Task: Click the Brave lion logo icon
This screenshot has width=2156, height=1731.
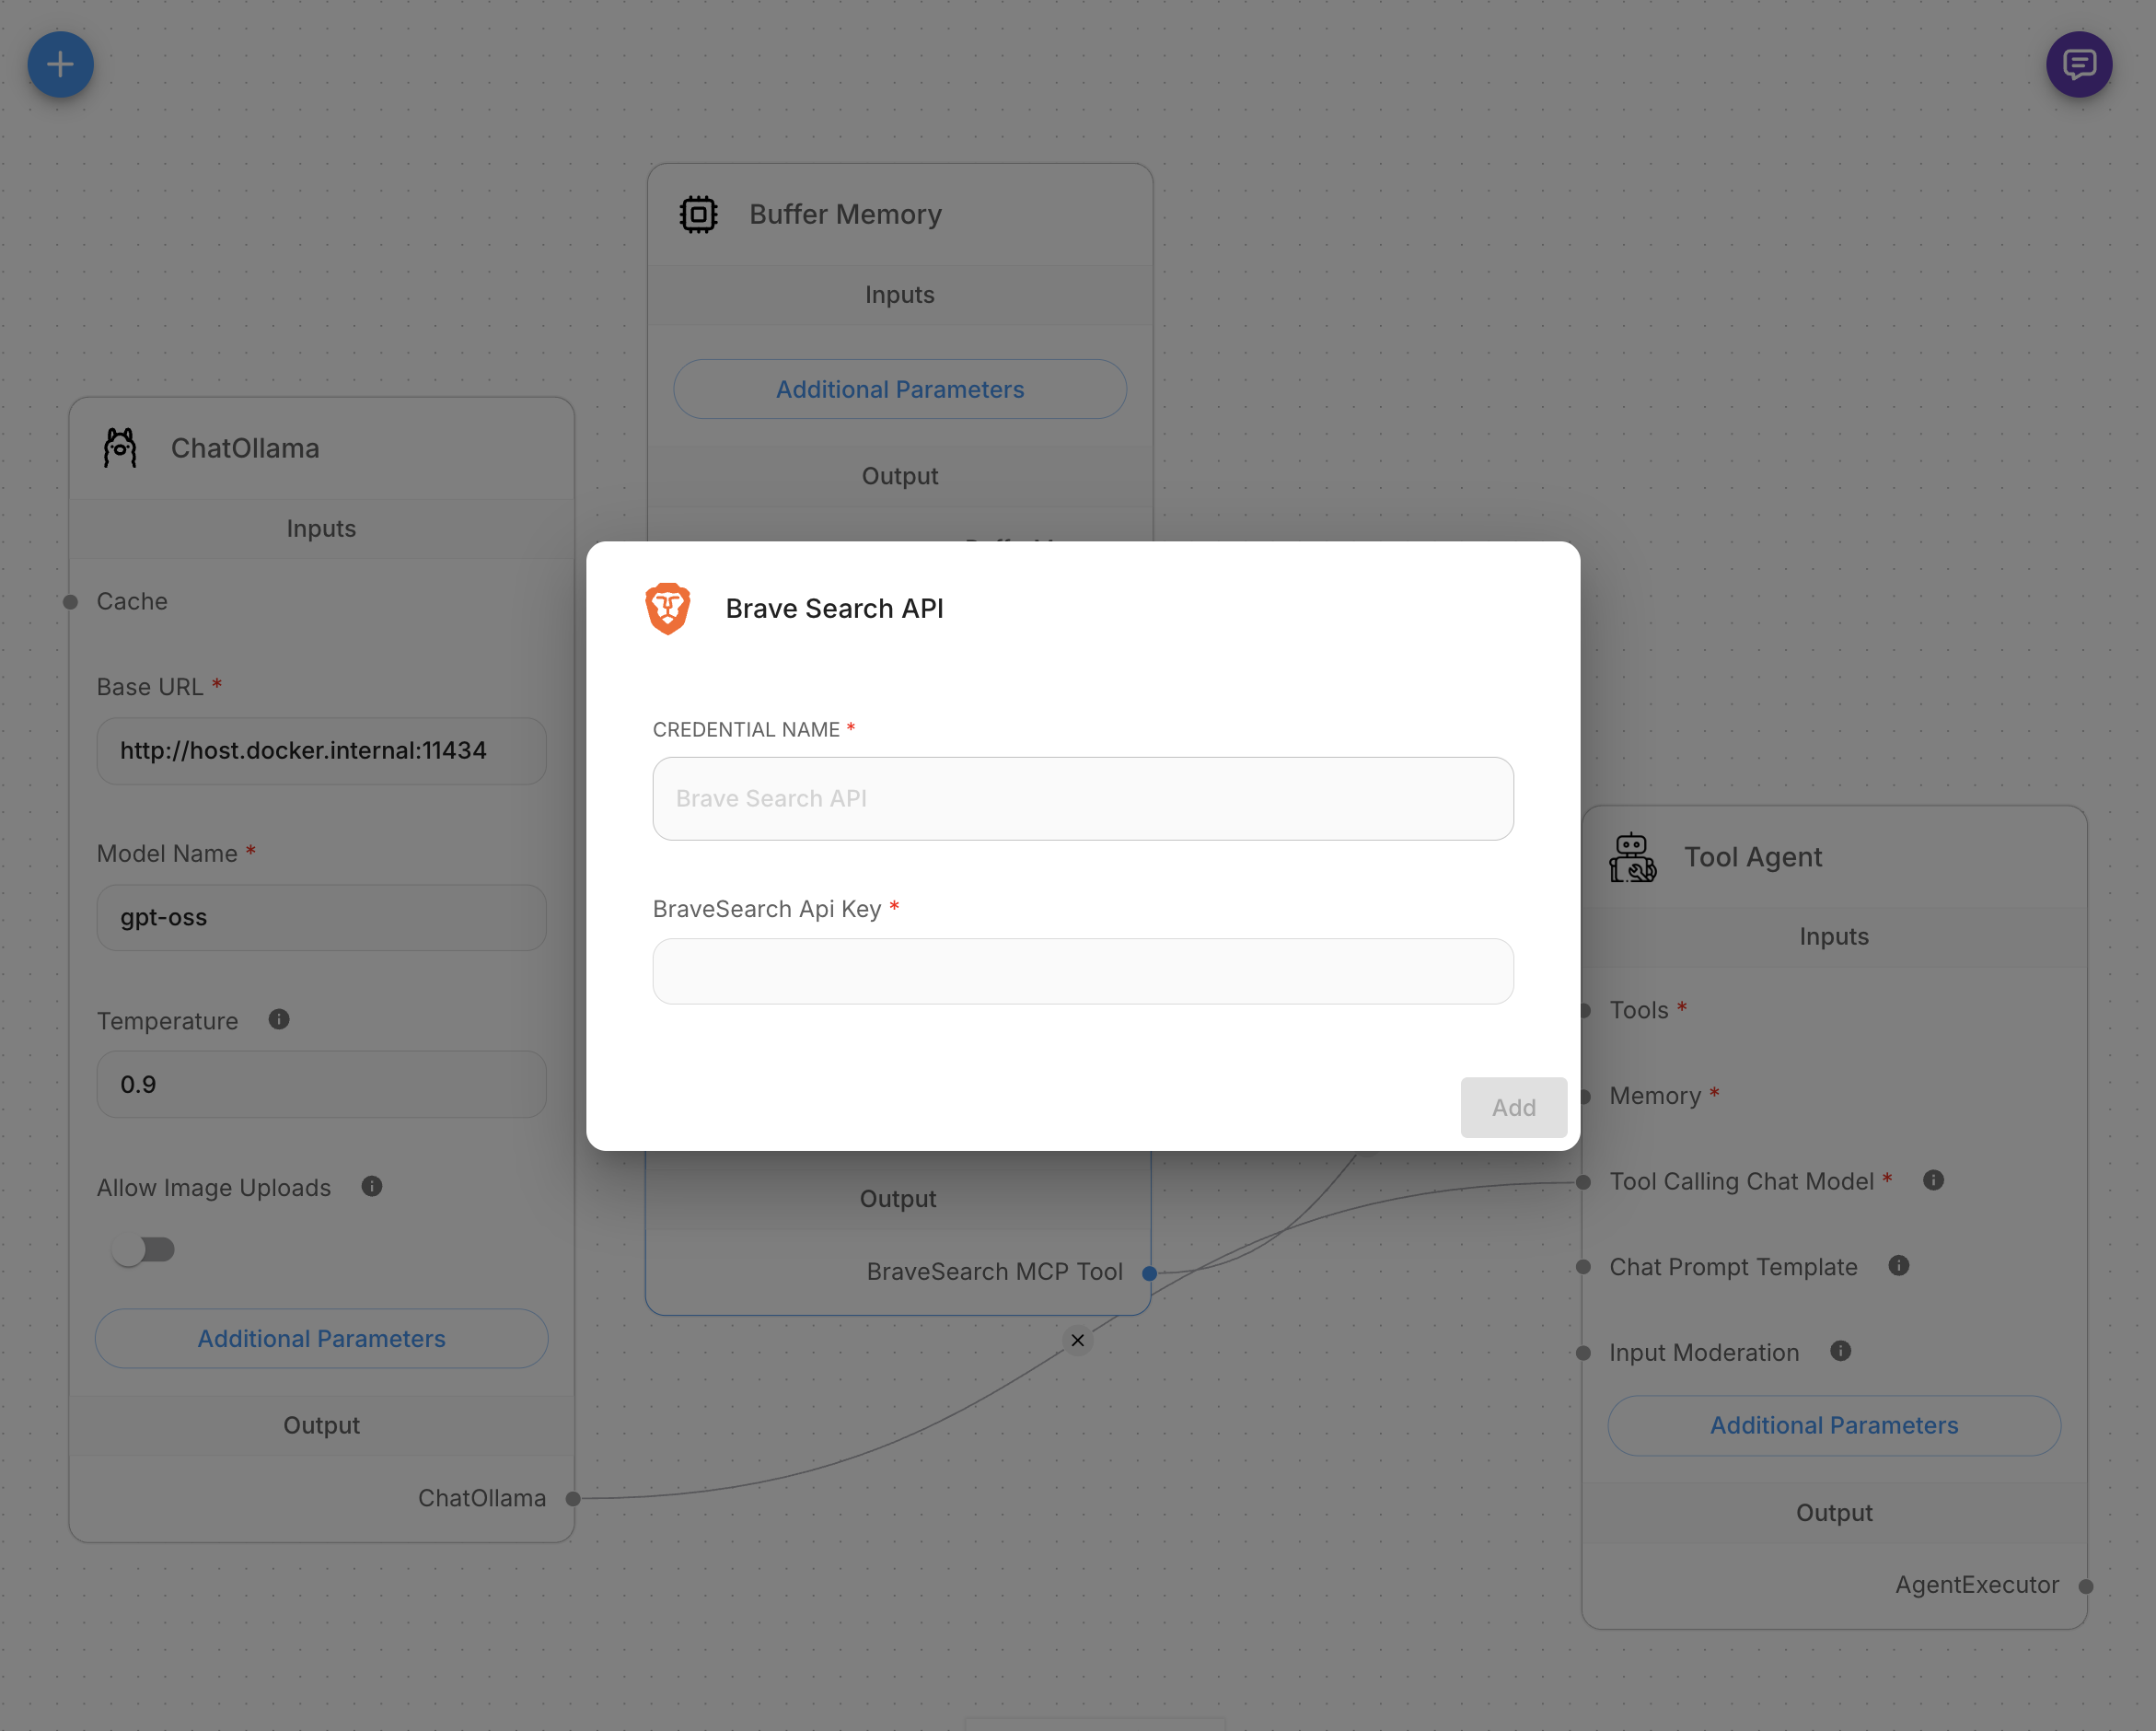Action: 667,608
